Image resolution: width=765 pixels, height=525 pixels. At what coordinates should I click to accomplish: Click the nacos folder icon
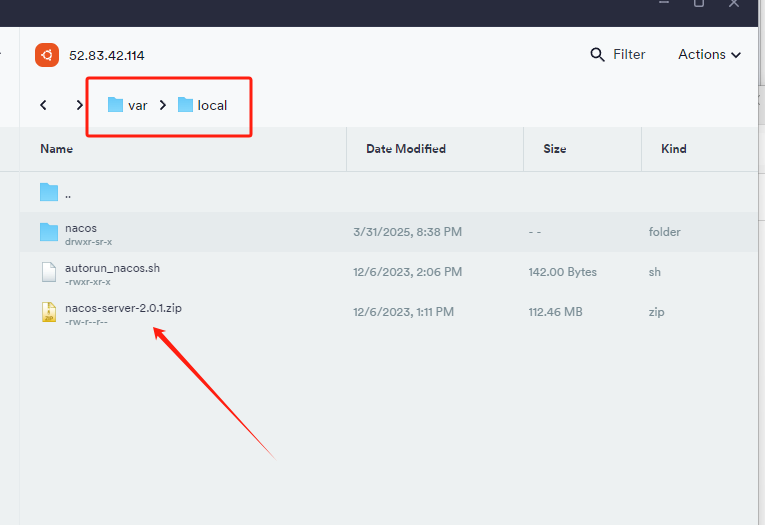(x=49, y=232)
